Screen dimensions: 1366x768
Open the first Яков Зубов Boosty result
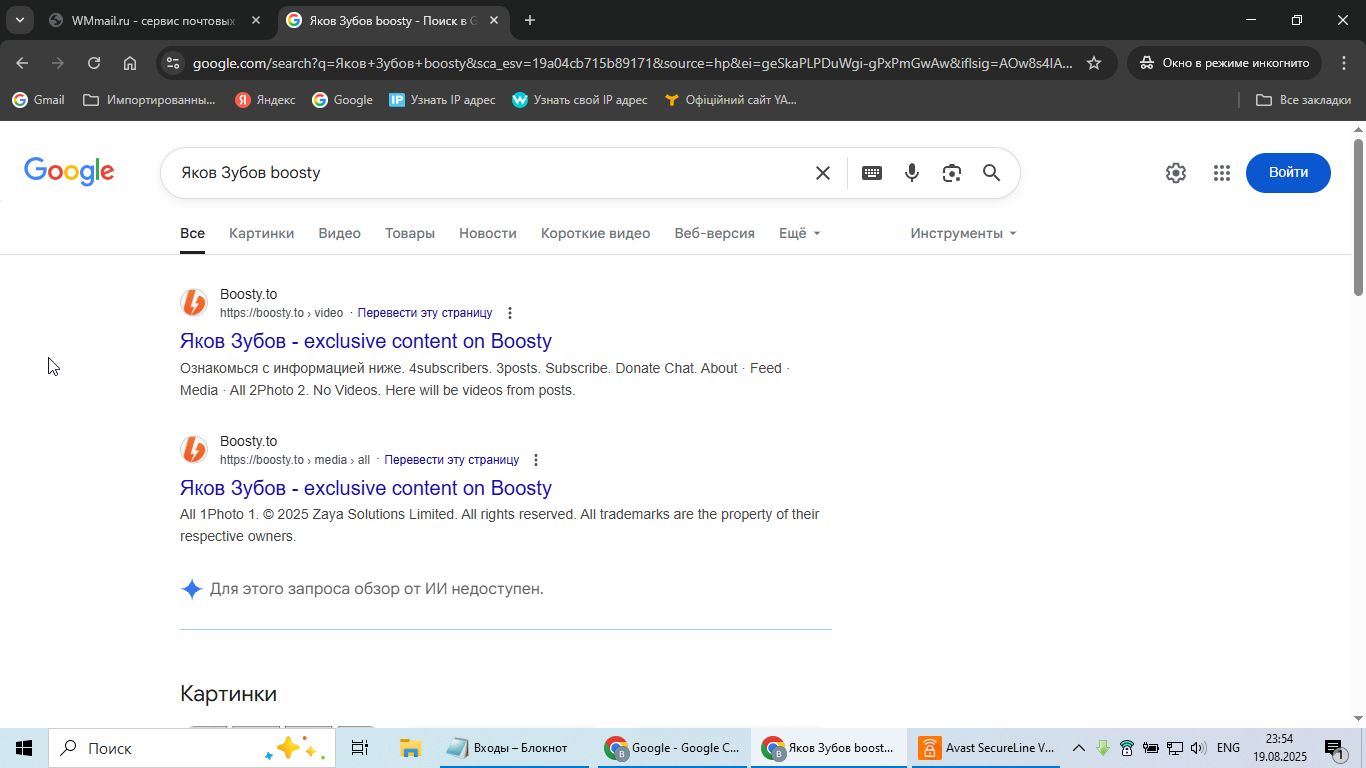point(366,341)
